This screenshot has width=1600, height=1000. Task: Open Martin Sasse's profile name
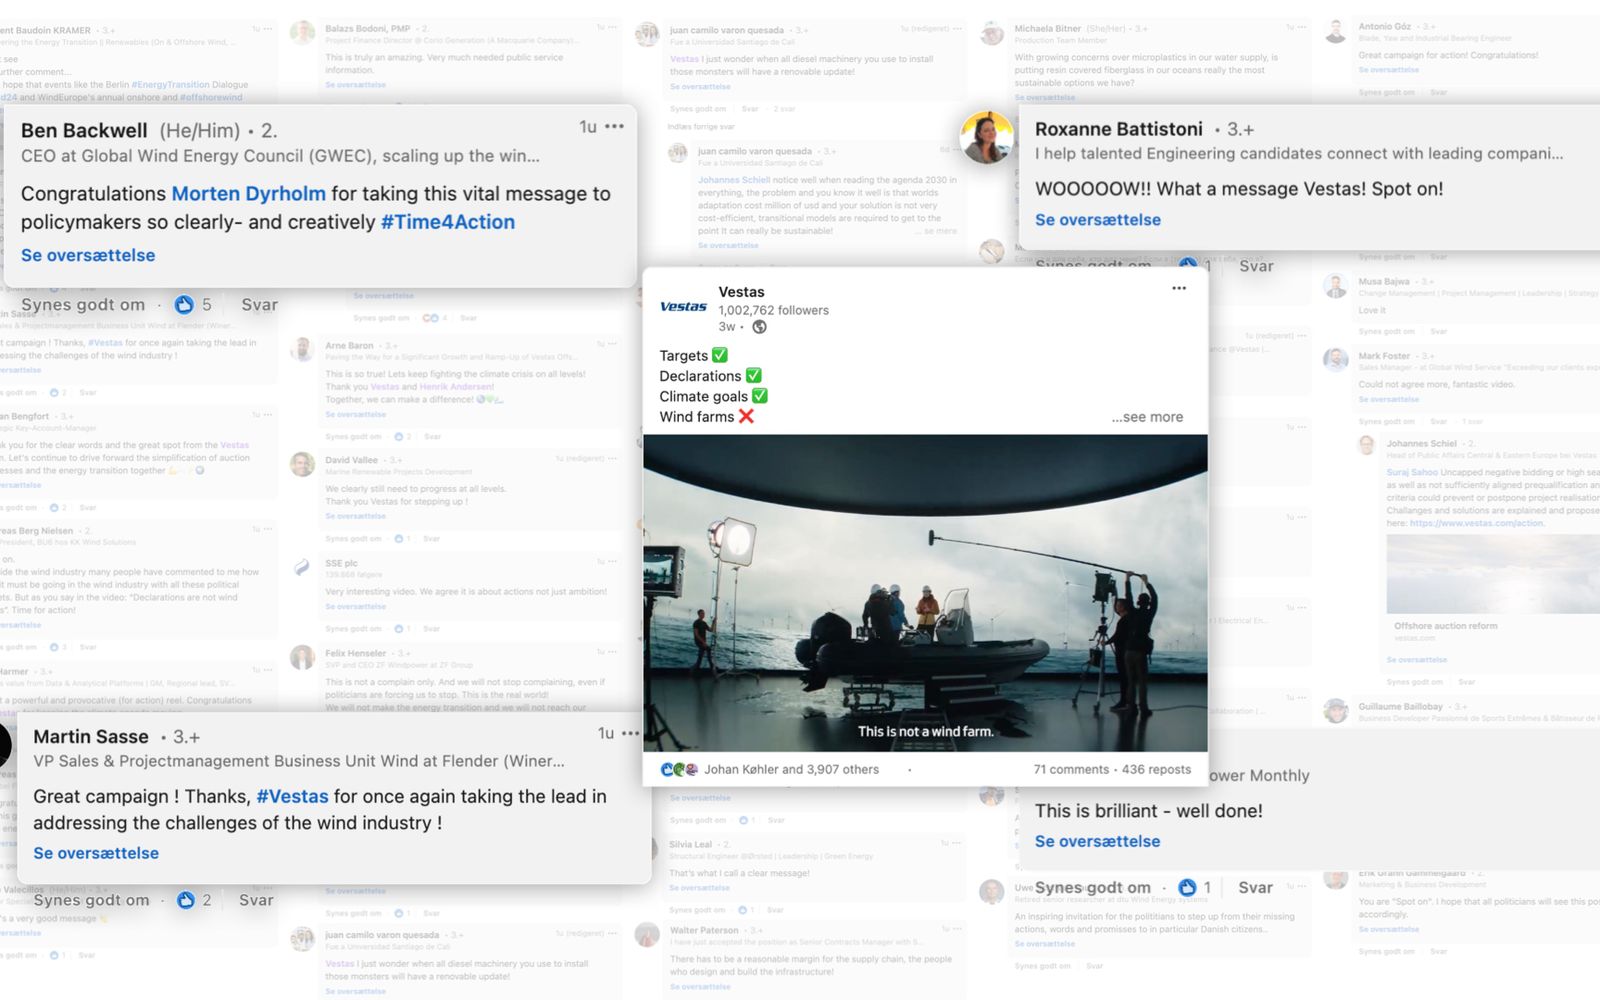pyautogui.click(x=91, y=737)
